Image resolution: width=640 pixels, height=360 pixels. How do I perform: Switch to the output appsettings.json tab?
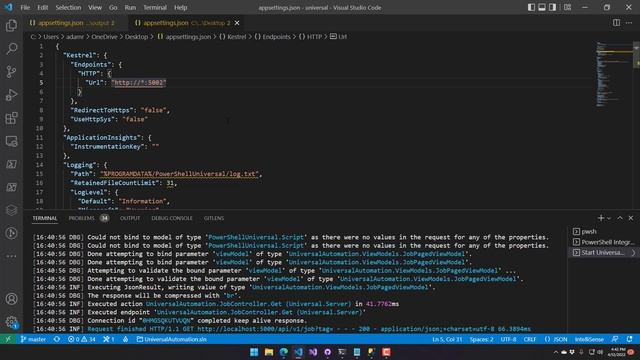72,23
